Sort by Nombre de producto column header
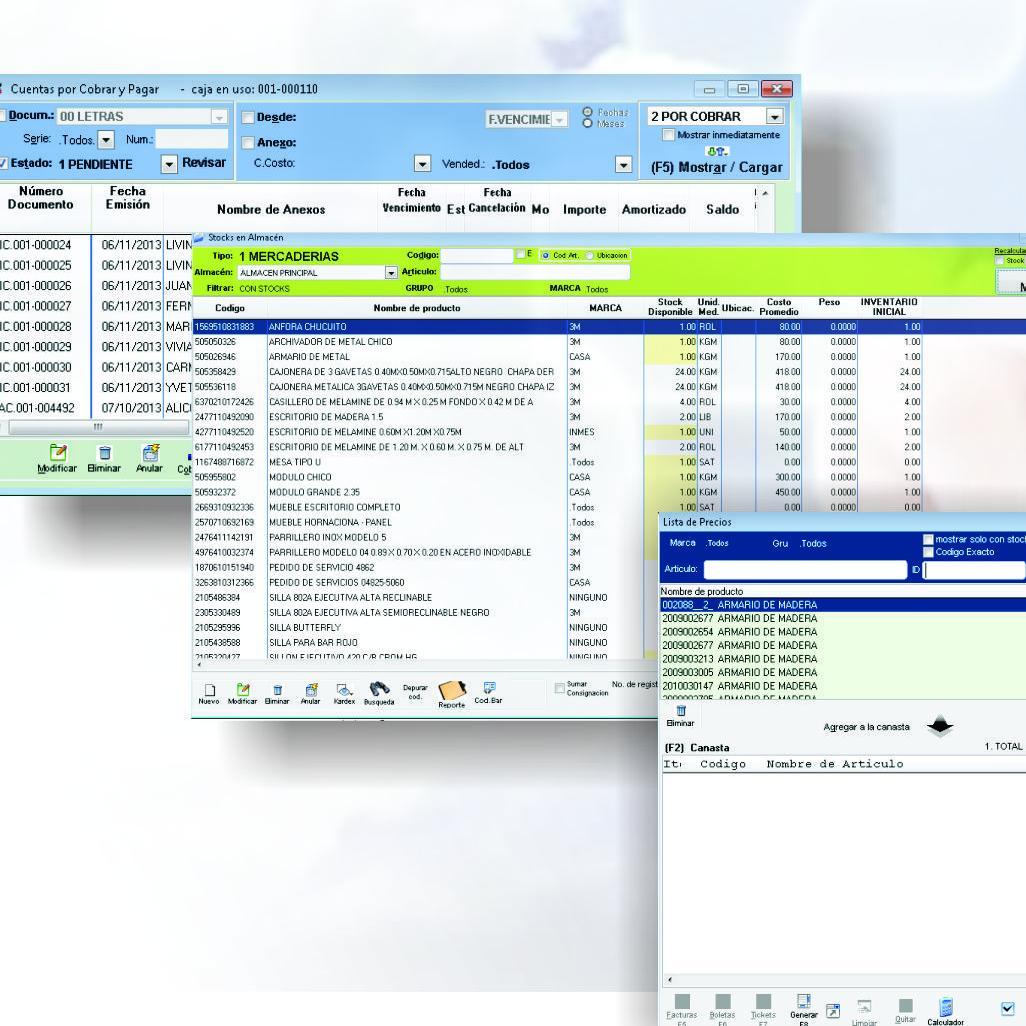1026x1026 pixels. click(417, 308)
